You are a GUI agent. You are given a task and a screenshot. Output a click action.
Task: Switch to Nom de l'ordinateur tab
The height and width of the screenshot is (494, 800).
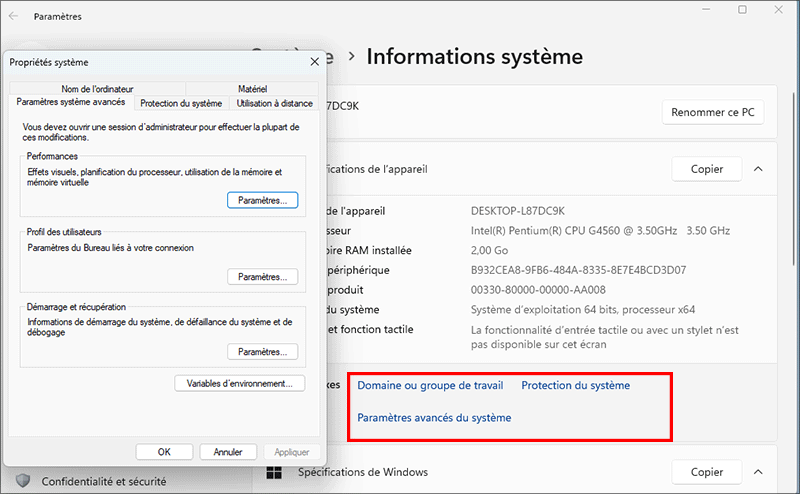pos(97,89)
